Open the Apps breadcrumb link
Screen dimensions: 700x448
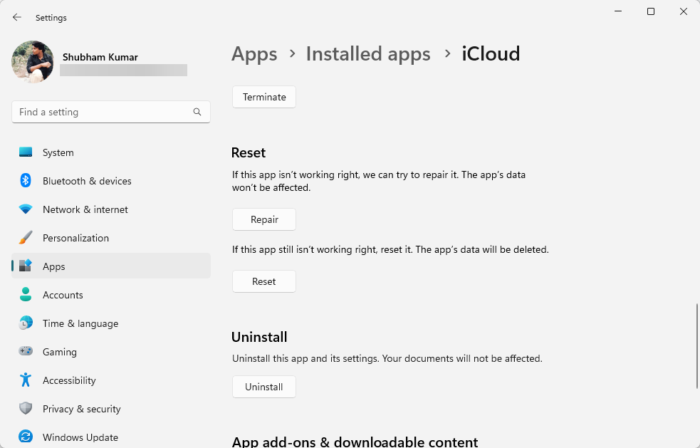254,54
